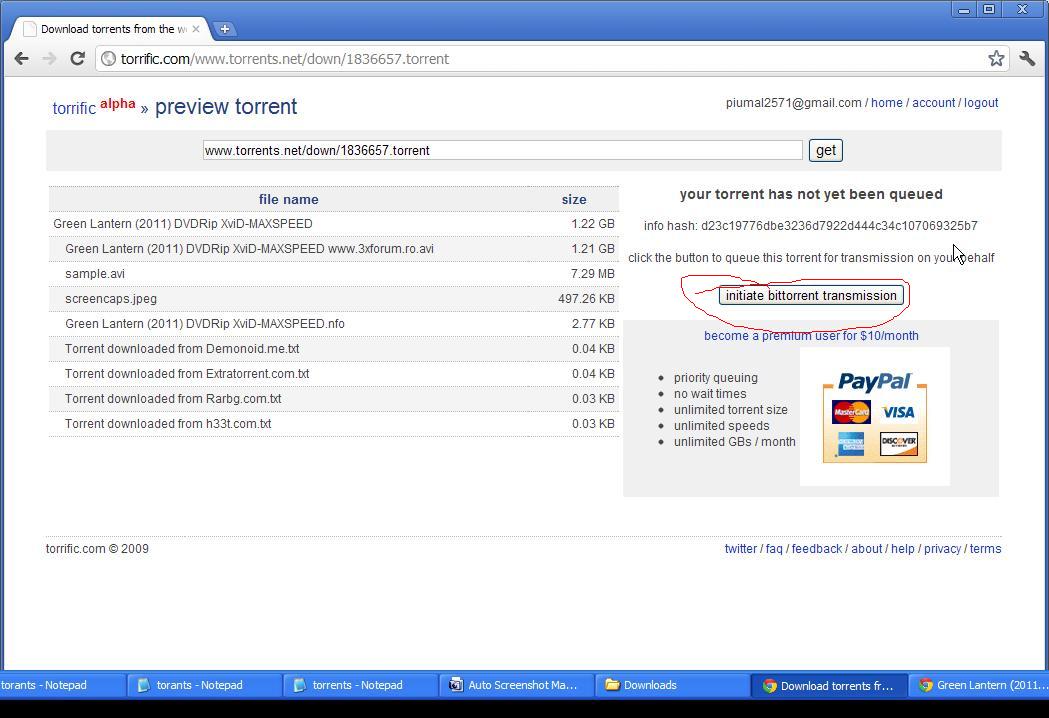
Task: Select the Download torrents browser tab
Action: [112, 29]
